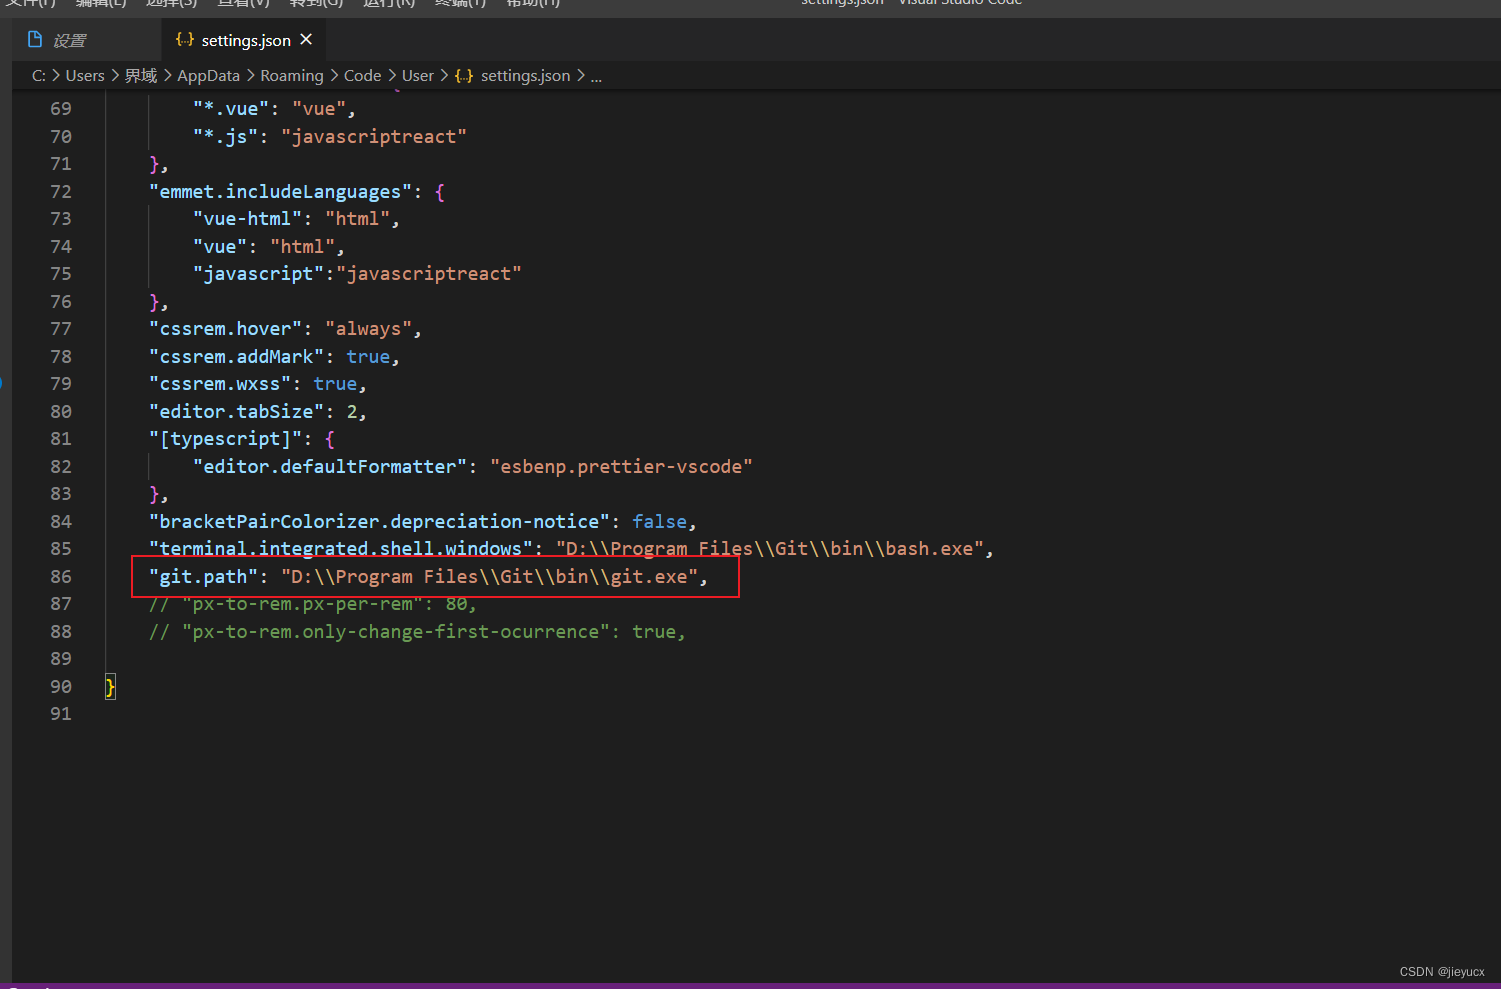Click the "git.path" setting key
The width and height of the screenshot is (1501, 989).
(204, 576)
